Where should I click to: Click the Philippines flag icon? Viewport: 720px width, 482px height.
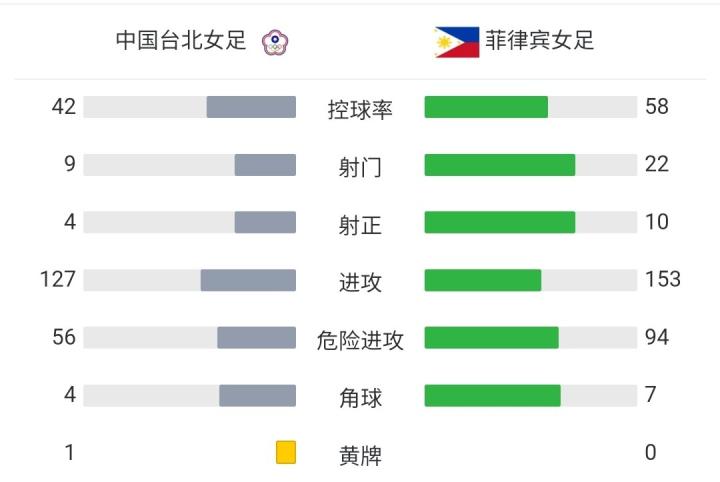click(x=457, y=42)
